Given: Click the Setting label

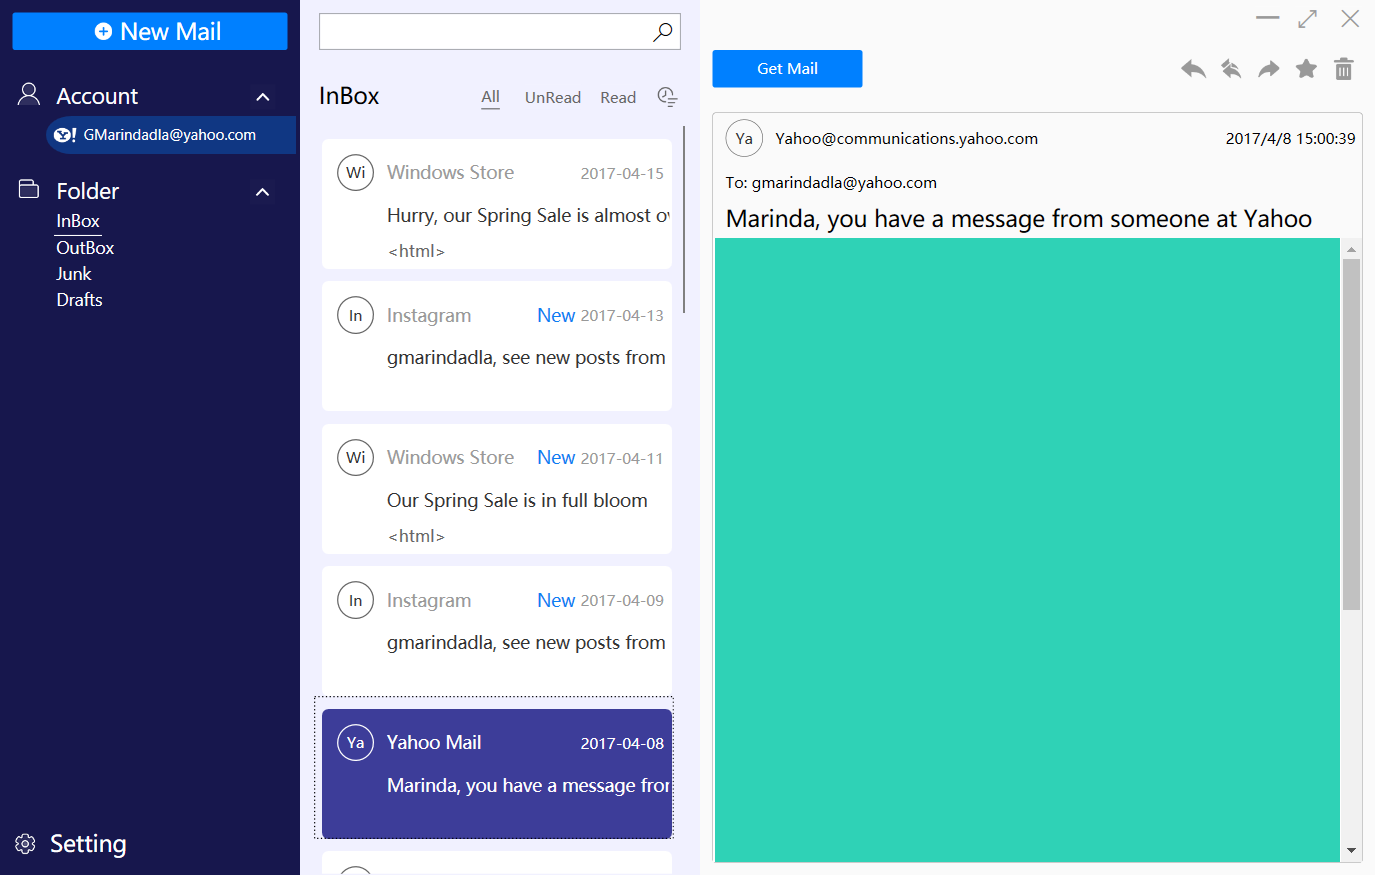Looking at the screenshot, I should pos(88,844).
